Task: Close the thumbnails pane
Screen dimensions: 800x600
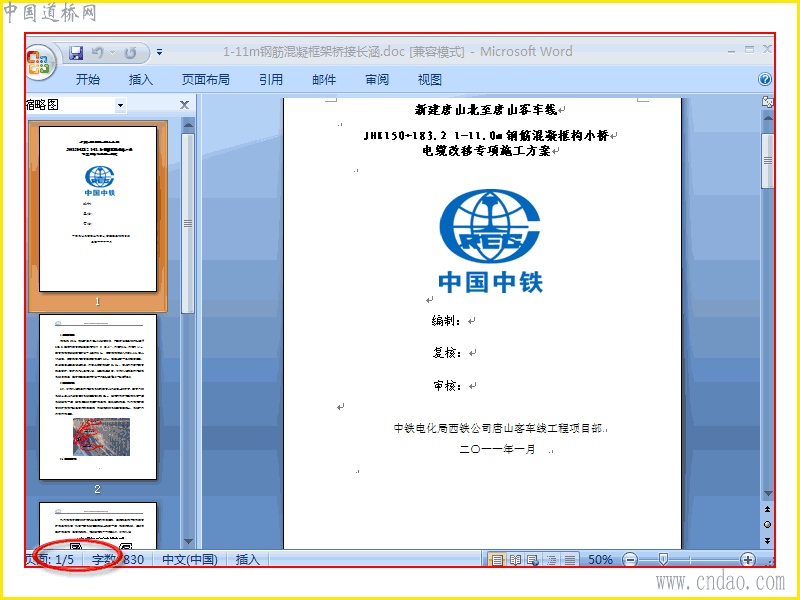Action: pyautogui.click(x=184, y=105)
